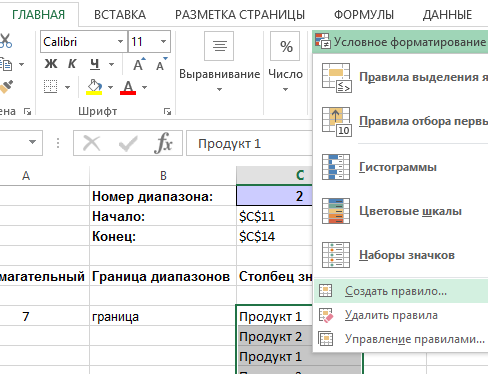
Task: Click cell containing $C$14
Action: 274,236
